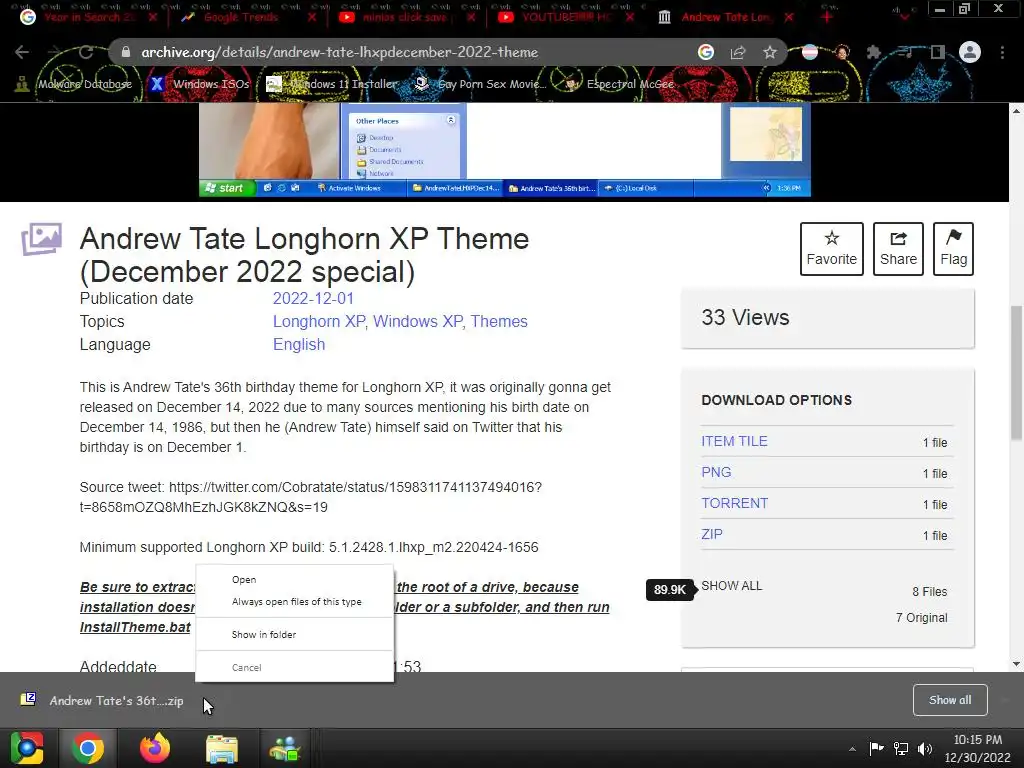Select Open in the download context menu

(x=295, y=579)
